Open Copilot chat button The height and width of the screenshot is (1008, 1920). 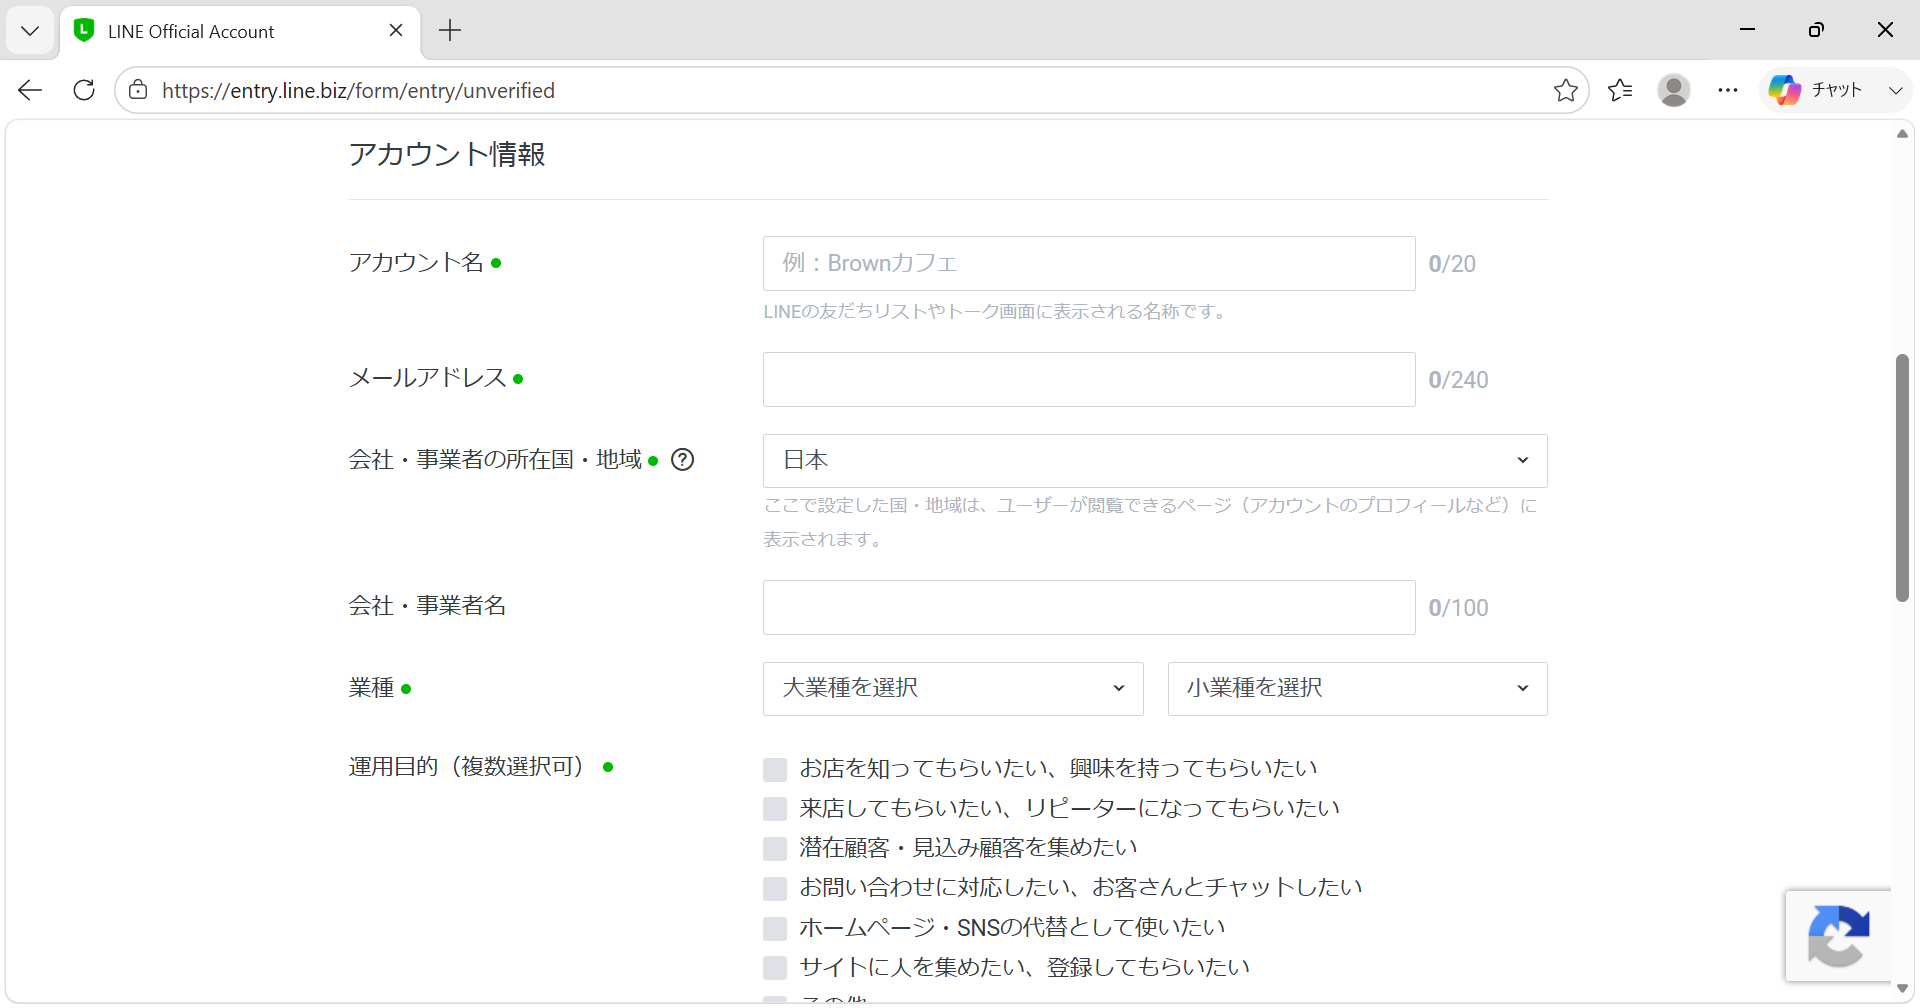point(1816,90)
